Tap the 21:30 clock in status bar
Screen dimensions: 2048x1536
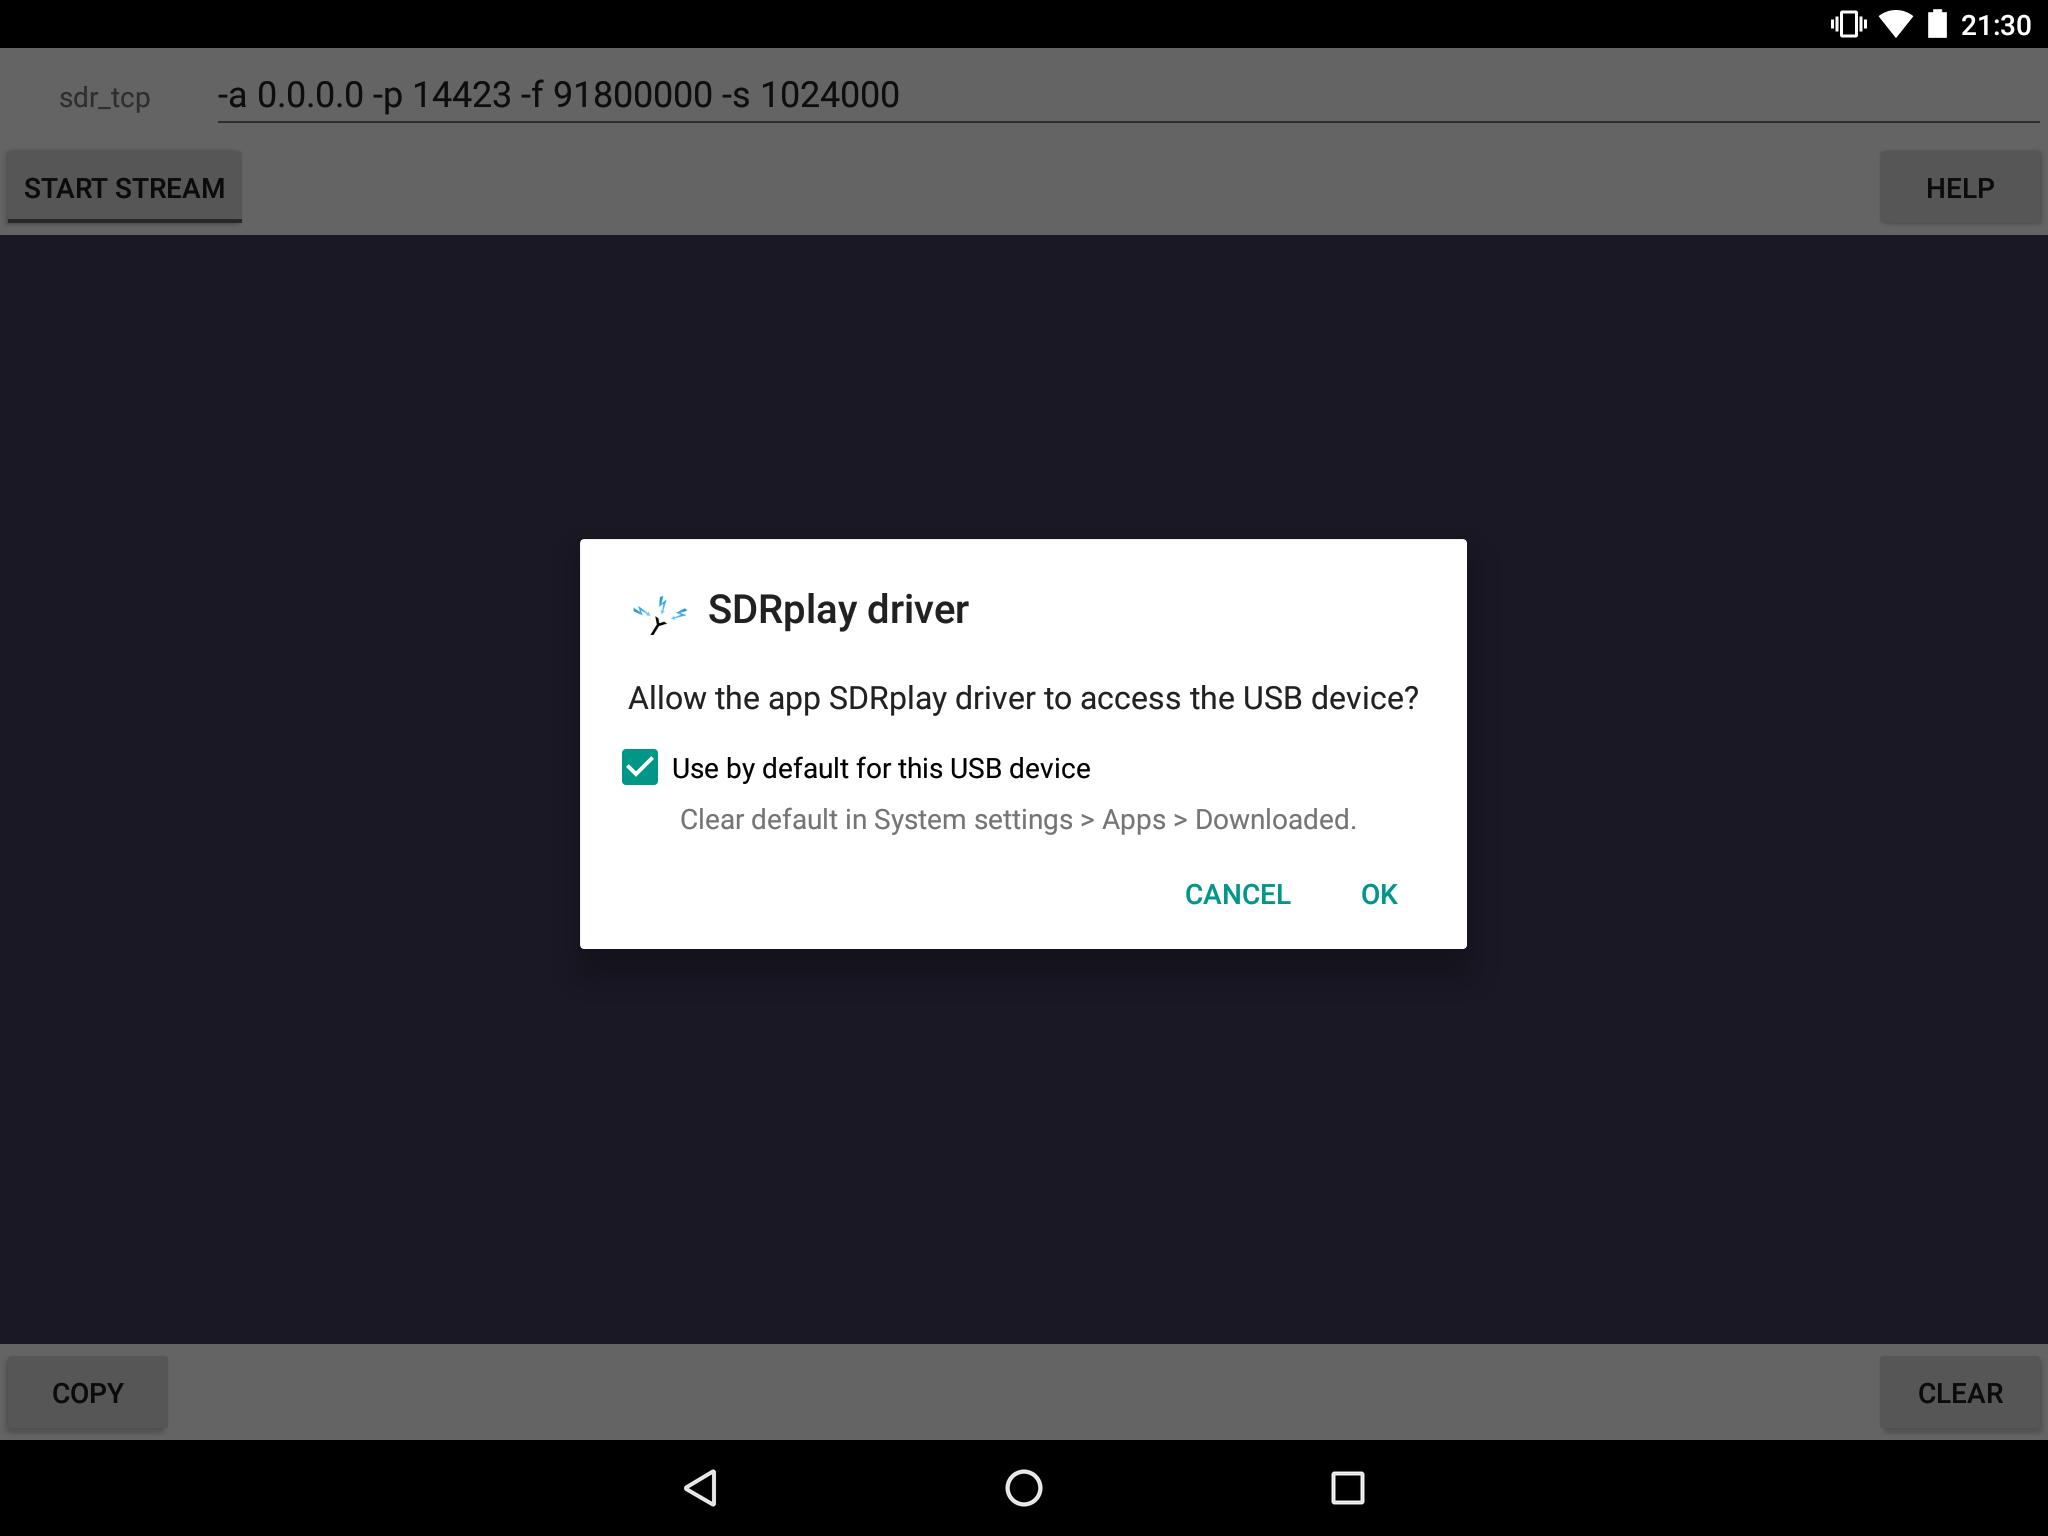(x=1996, y=25)
